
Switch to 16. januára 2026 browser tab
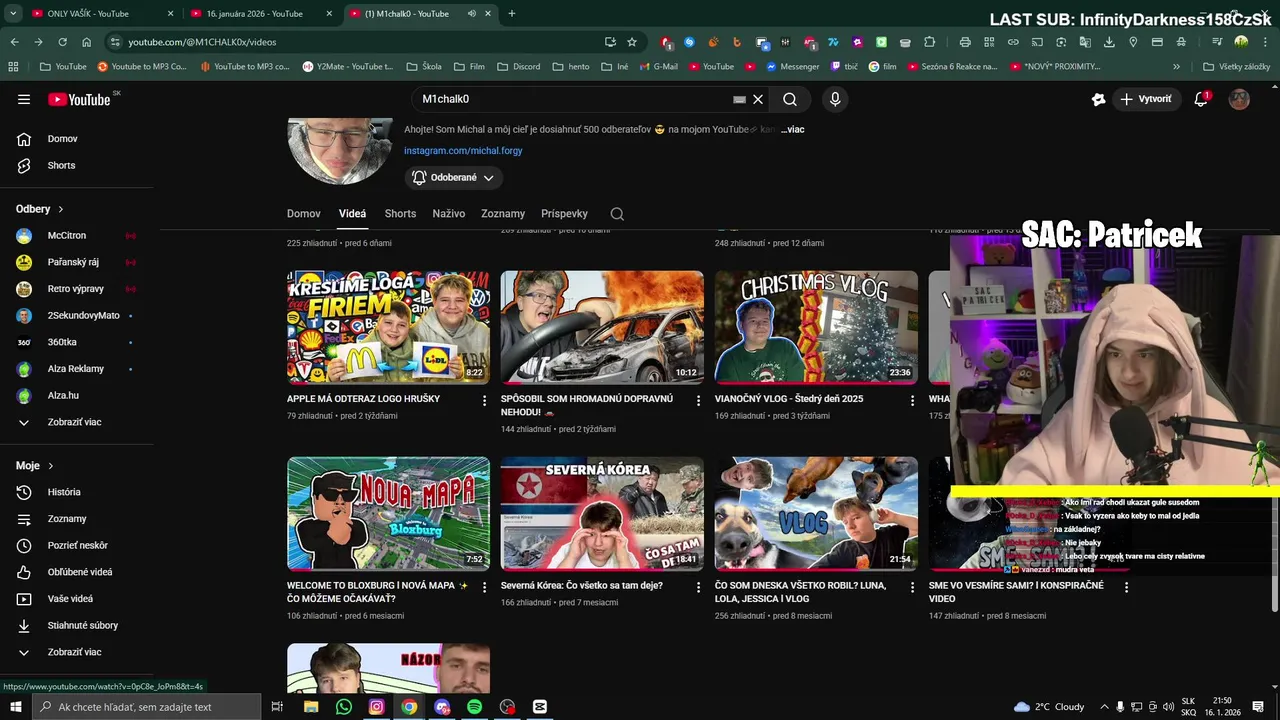tap(260, 14)
